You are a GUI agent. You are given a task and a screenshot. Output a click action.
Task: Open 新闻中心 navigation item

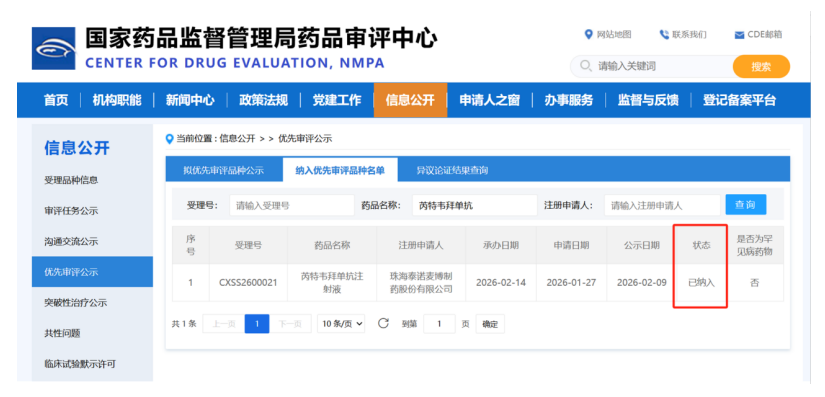pos(190,100)
